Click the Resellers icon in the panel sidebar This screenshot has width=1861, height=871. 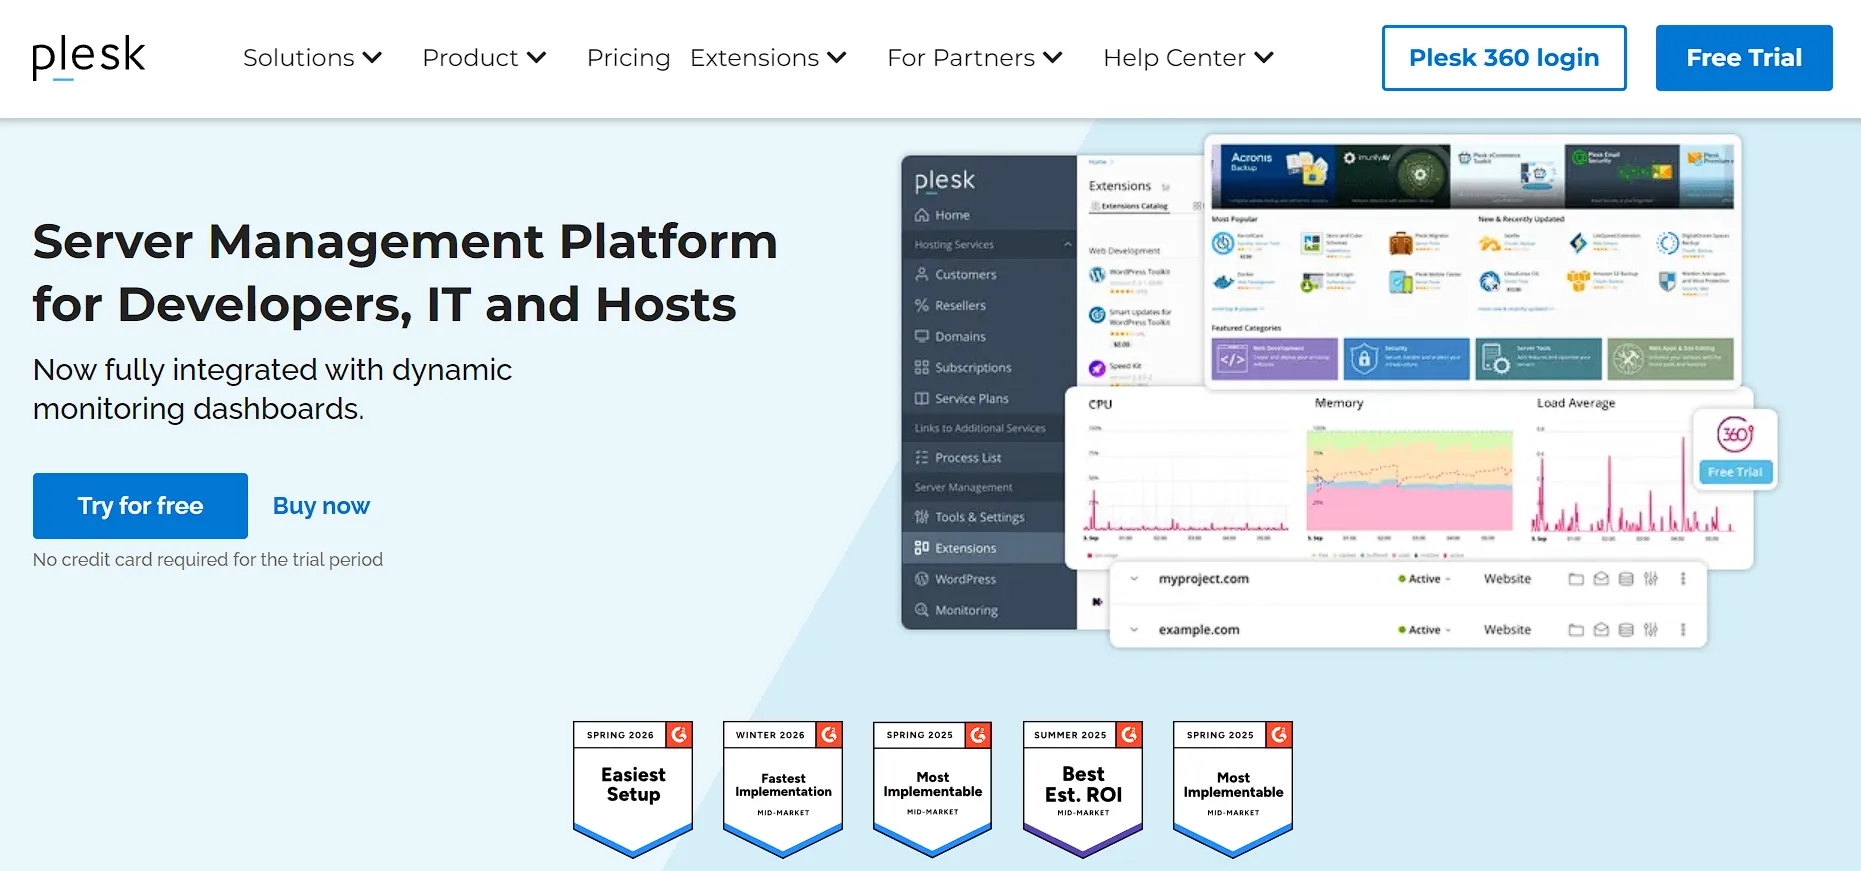[922, 305]
